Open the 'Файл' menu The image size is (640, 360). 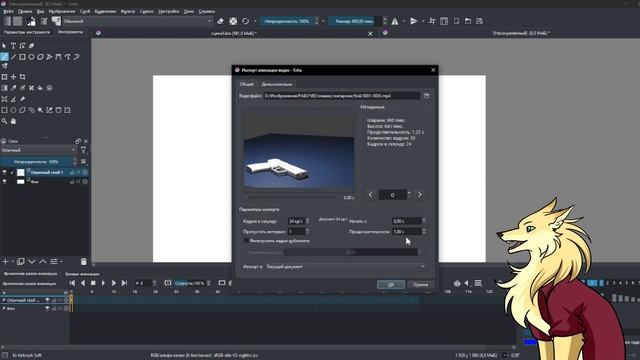pyautogui.click(x=8, y=11)
